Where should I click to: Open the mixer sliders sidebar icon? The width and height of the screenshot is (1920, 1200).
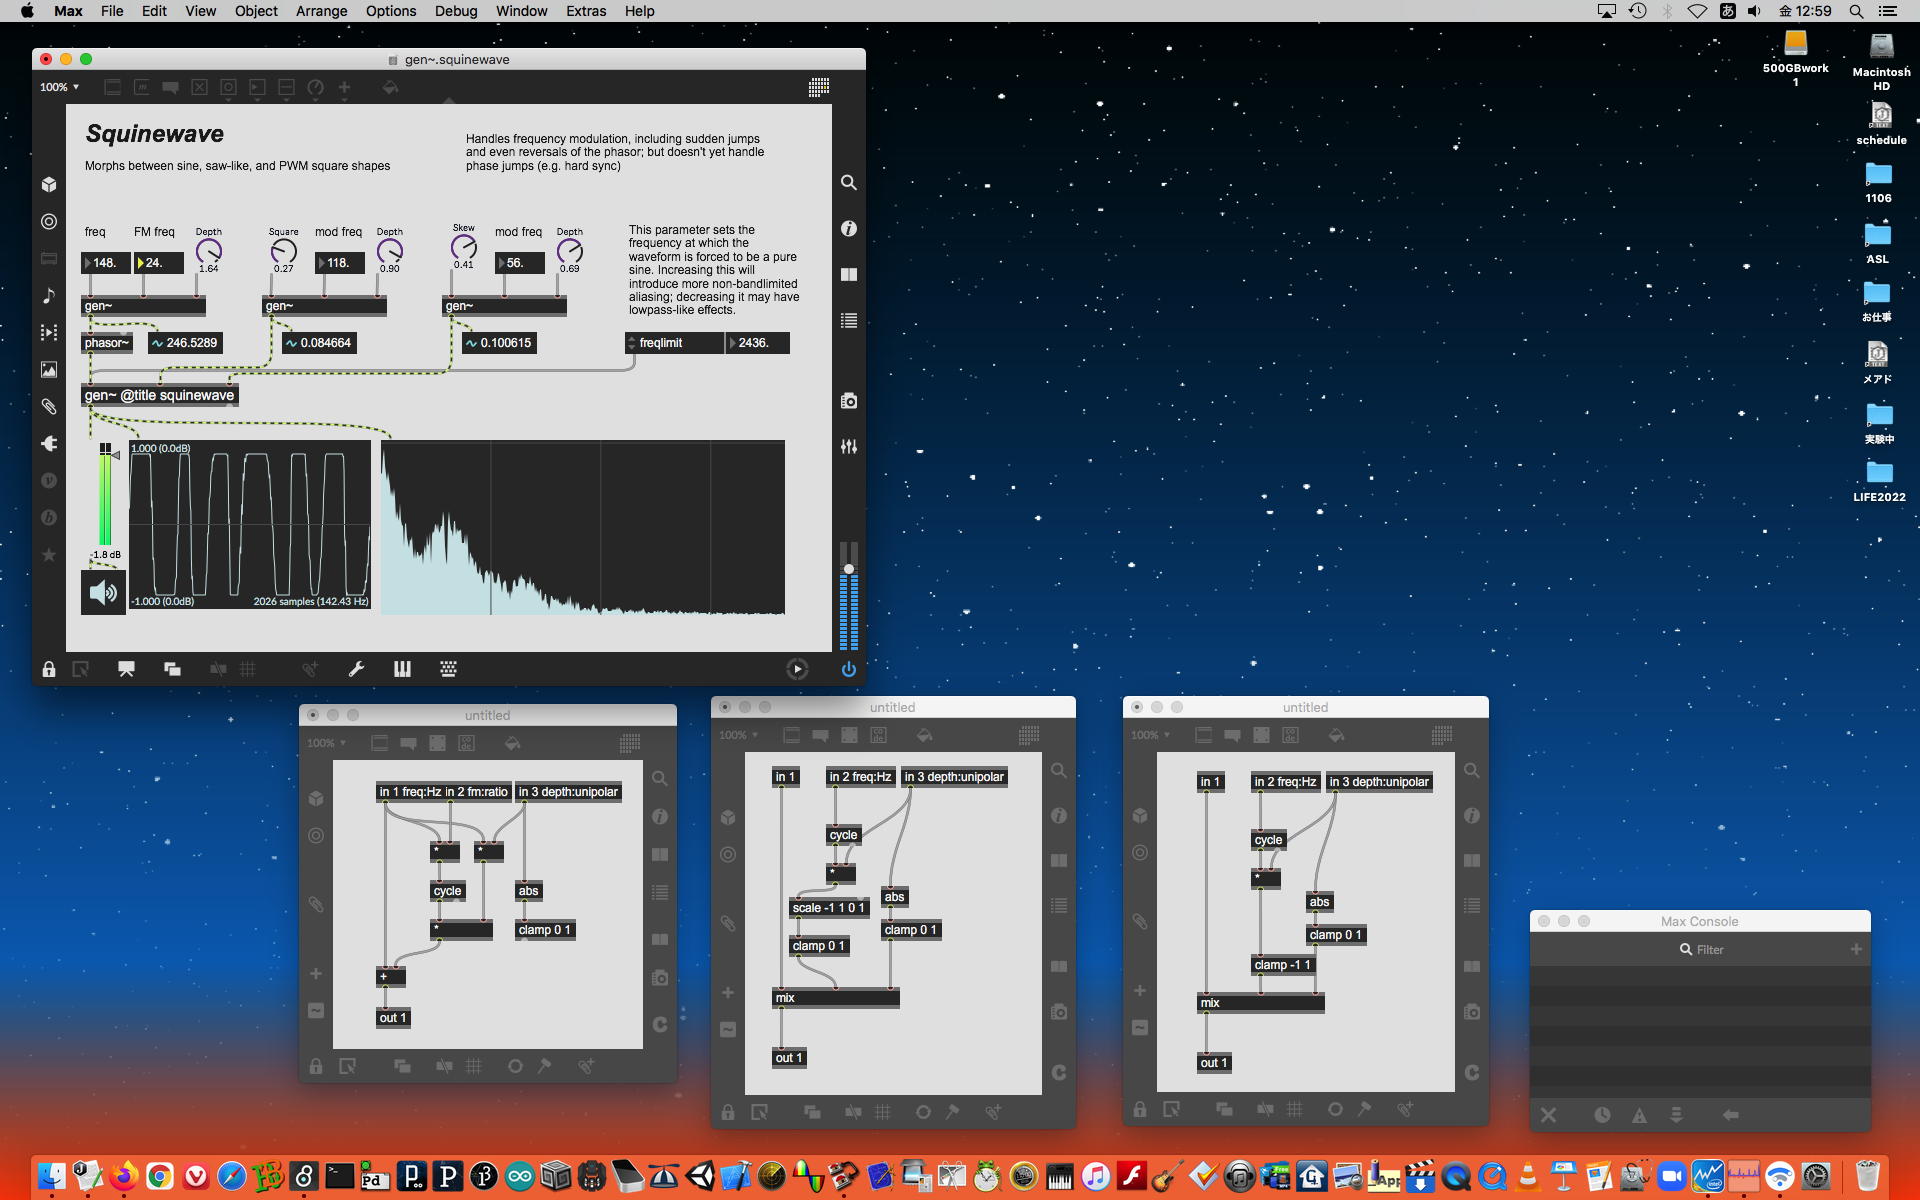tap(848, 447)
